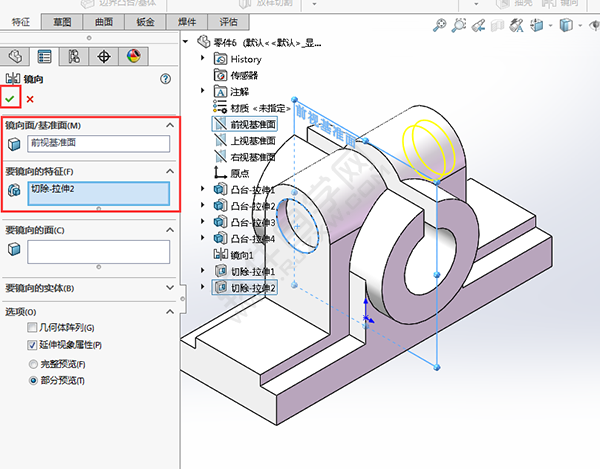Expand the 切除-拉伸2 feature
The height and width of the screenshot is (469, 600).
click(202, 287)
